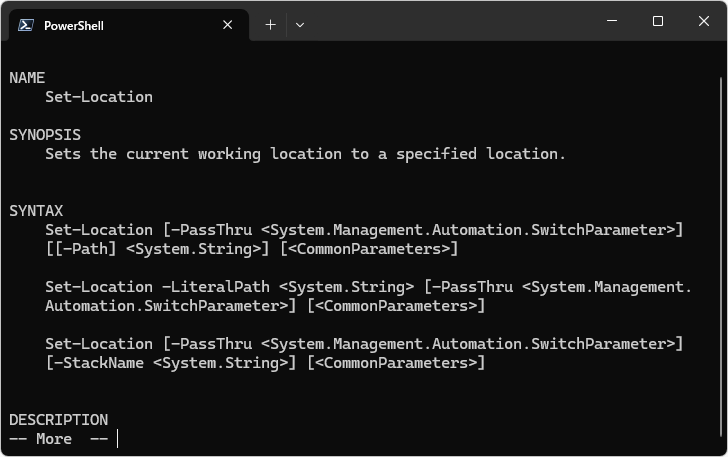
Task: Click the [[-Path] parameter text
Action: tap(82, 249)
